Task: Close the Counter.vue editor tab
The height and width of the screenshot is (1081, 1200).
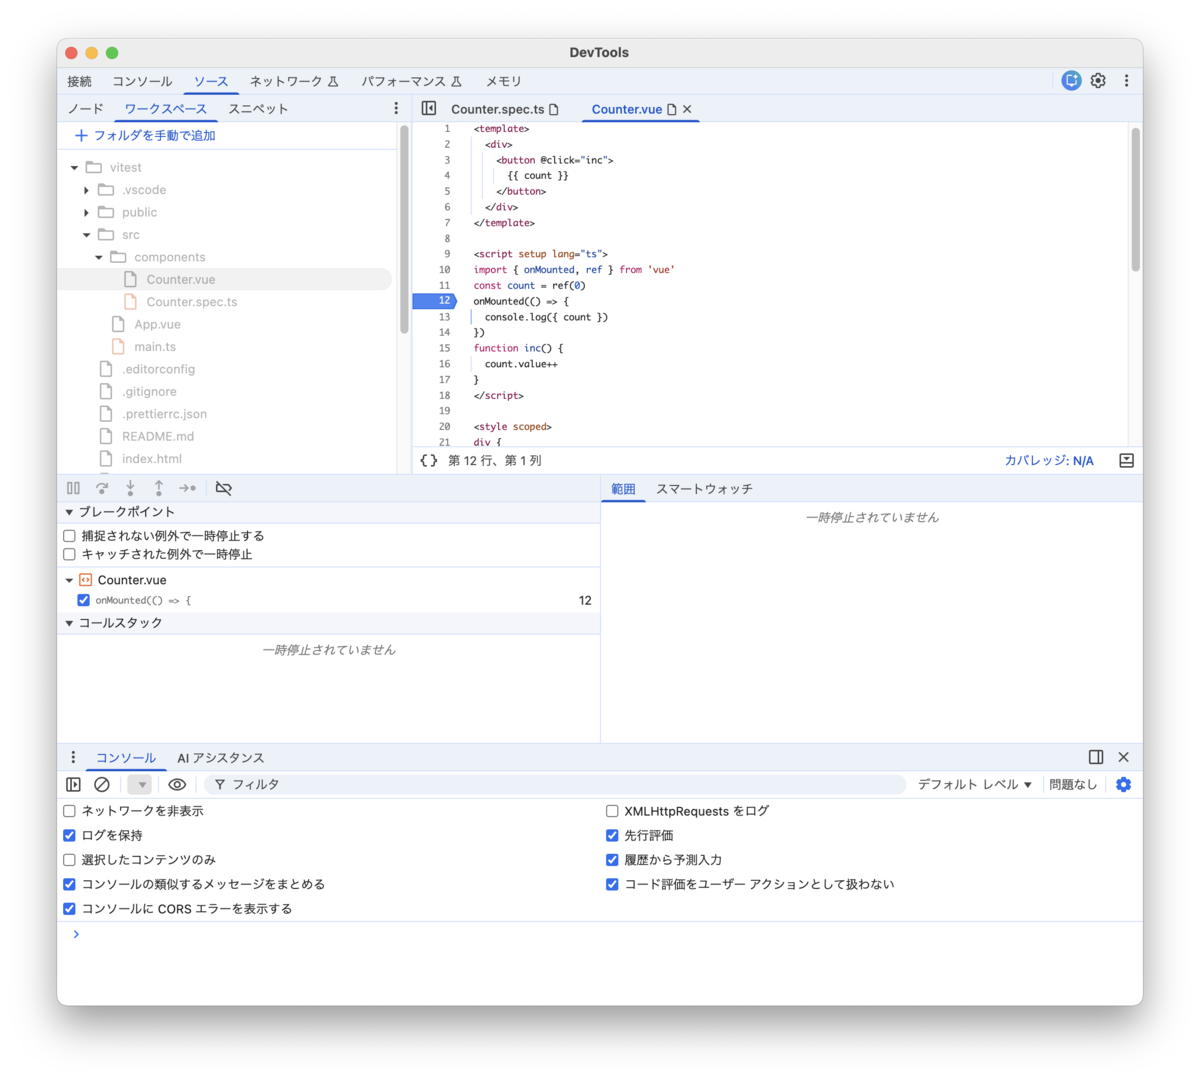Action: (x=687, y=109)
